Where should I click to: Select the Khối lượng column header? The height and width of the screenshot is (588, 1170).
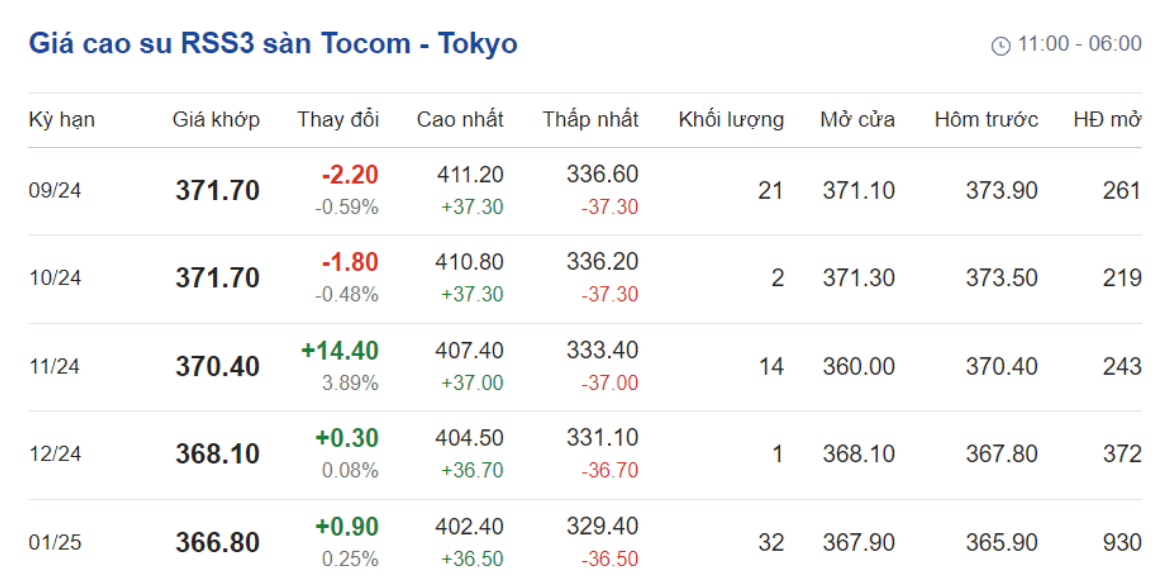pyautogui.click(x=731, y=119)
